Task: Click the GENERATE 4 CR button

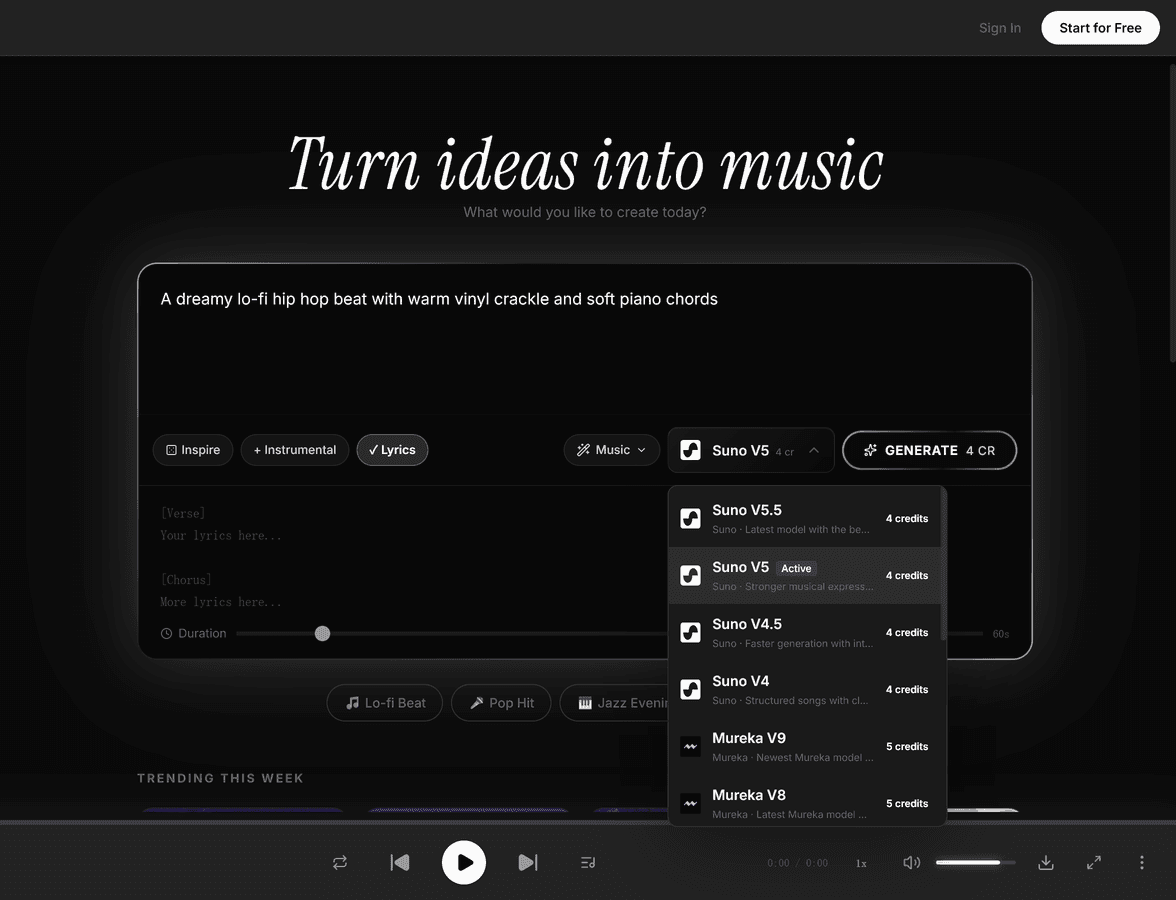Action: (x=929, y=450)
